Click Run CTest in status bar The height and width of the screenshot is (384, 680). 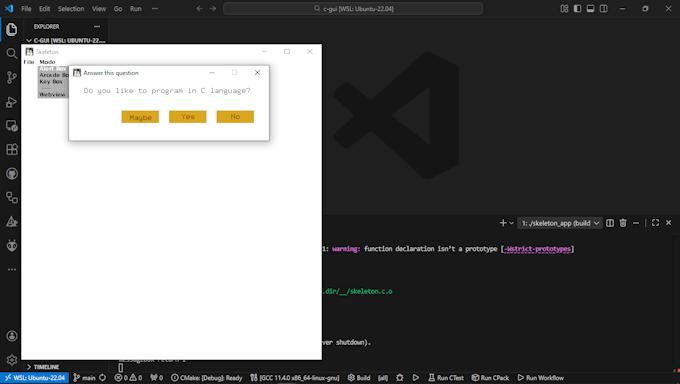click(446, 378)
